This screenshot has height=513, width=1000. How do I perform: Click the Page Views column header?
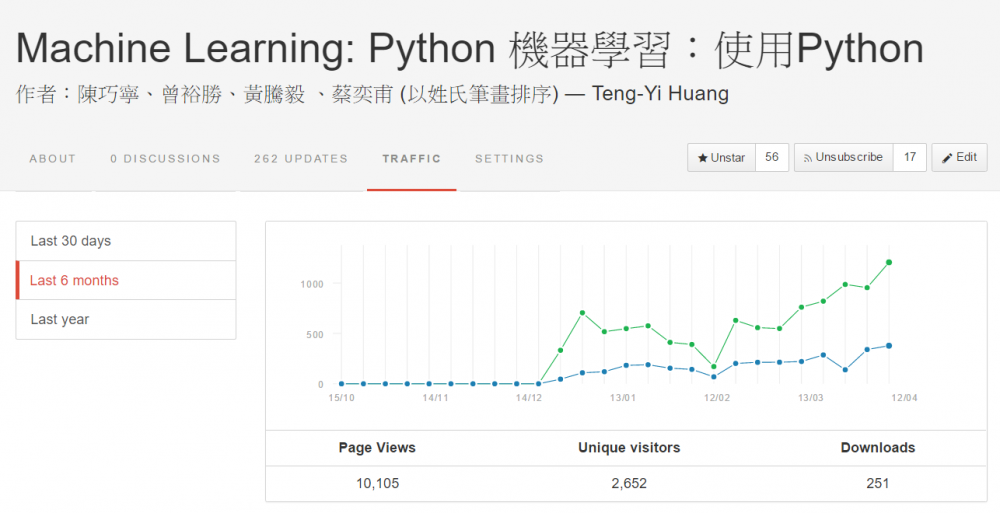pos(377,448)
